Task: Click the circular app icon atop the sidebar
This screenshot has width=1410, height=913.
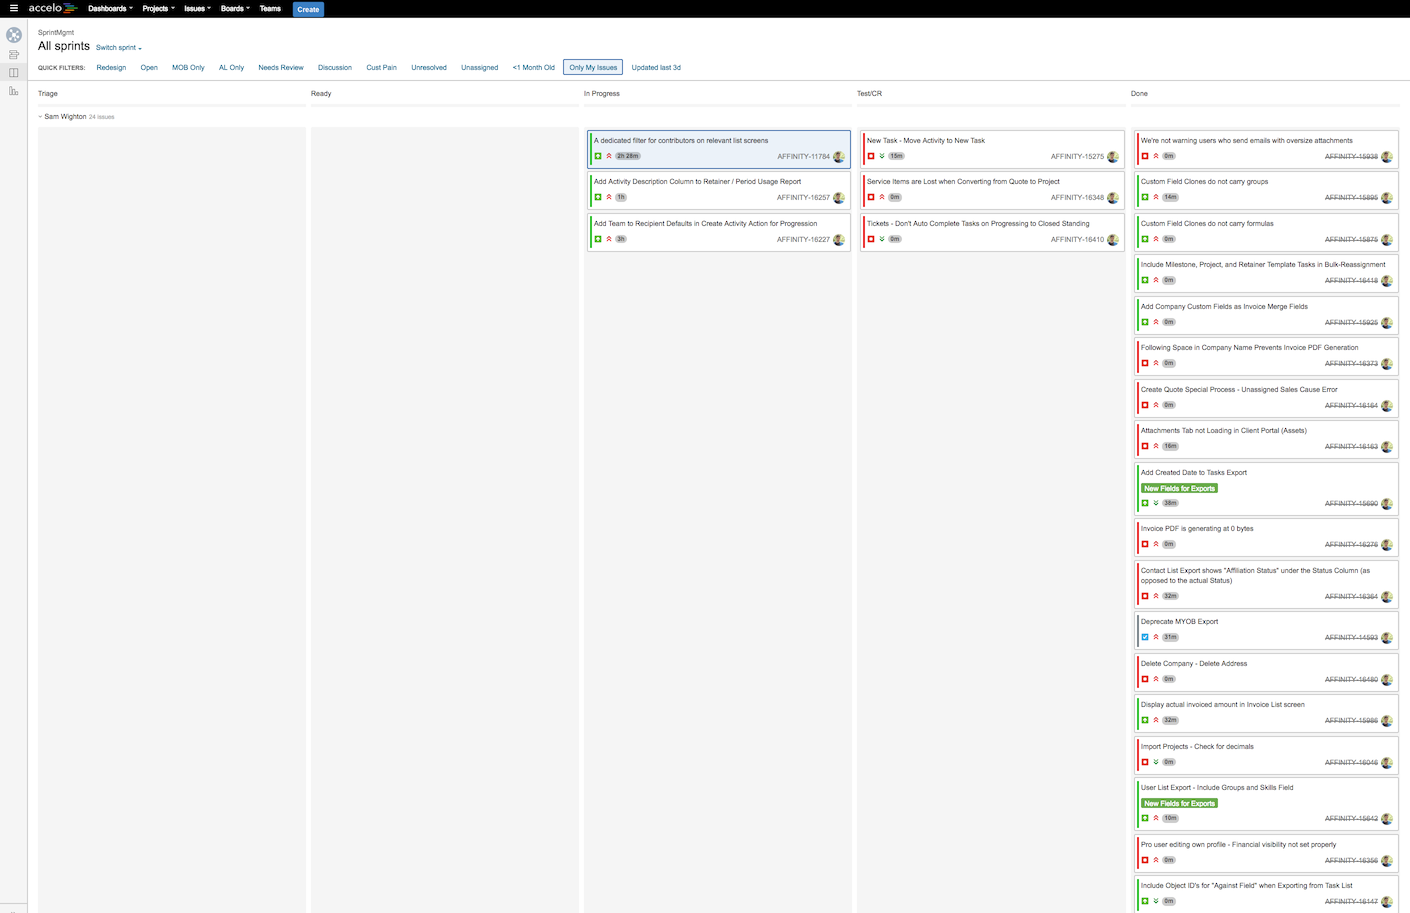Action: pos(13,34)
